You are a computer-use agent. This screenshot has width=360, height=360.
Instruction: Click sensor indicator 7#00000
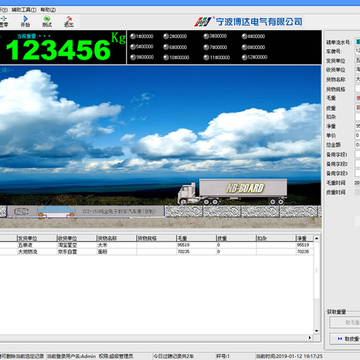click(215, 47)
